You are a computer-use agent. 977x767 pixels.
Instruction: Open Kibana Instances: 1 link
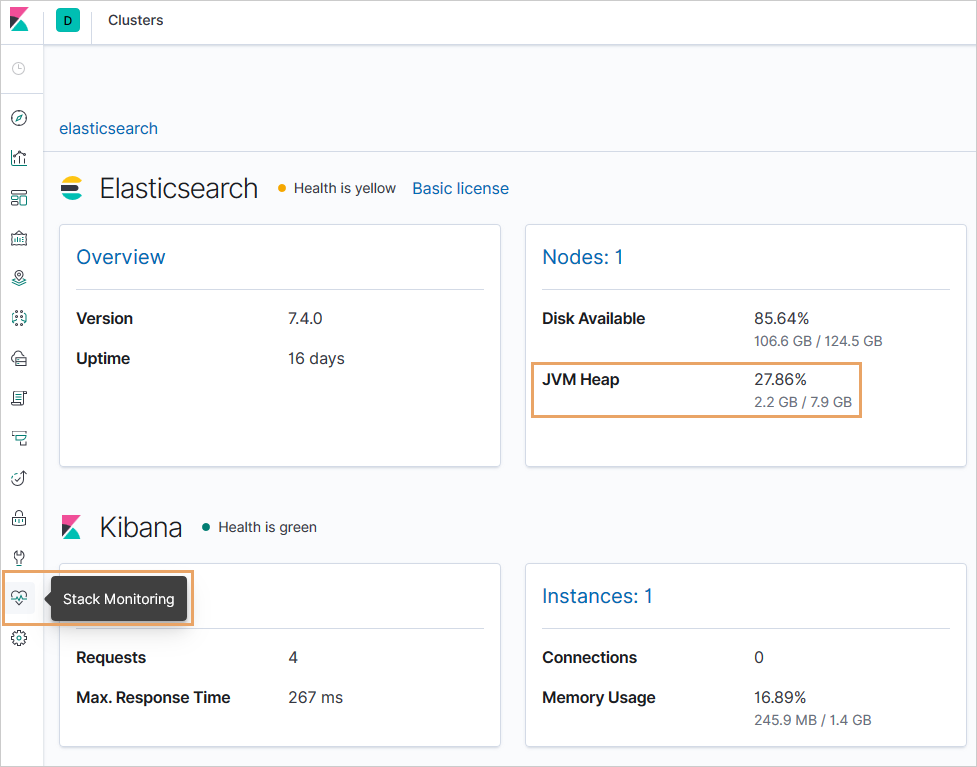597,596
